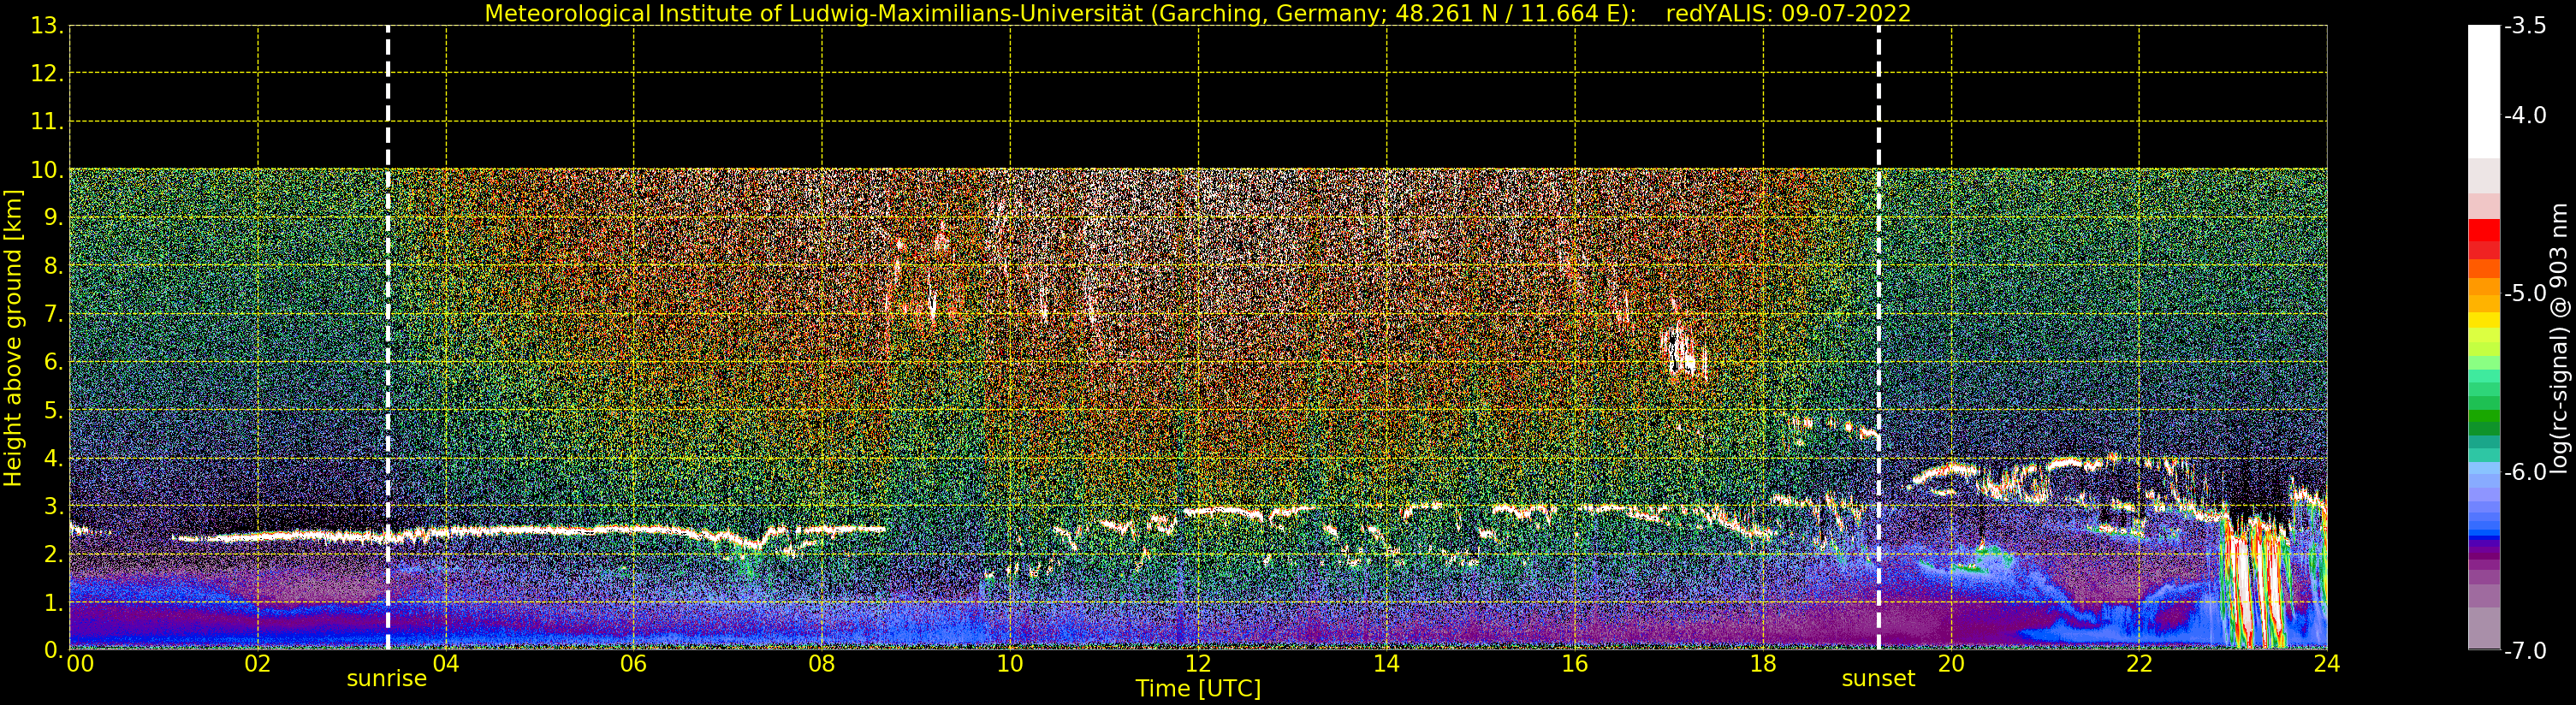Click the height axis tick '2.'
The width and height of the screenshot is (2576, 705).
54,554
